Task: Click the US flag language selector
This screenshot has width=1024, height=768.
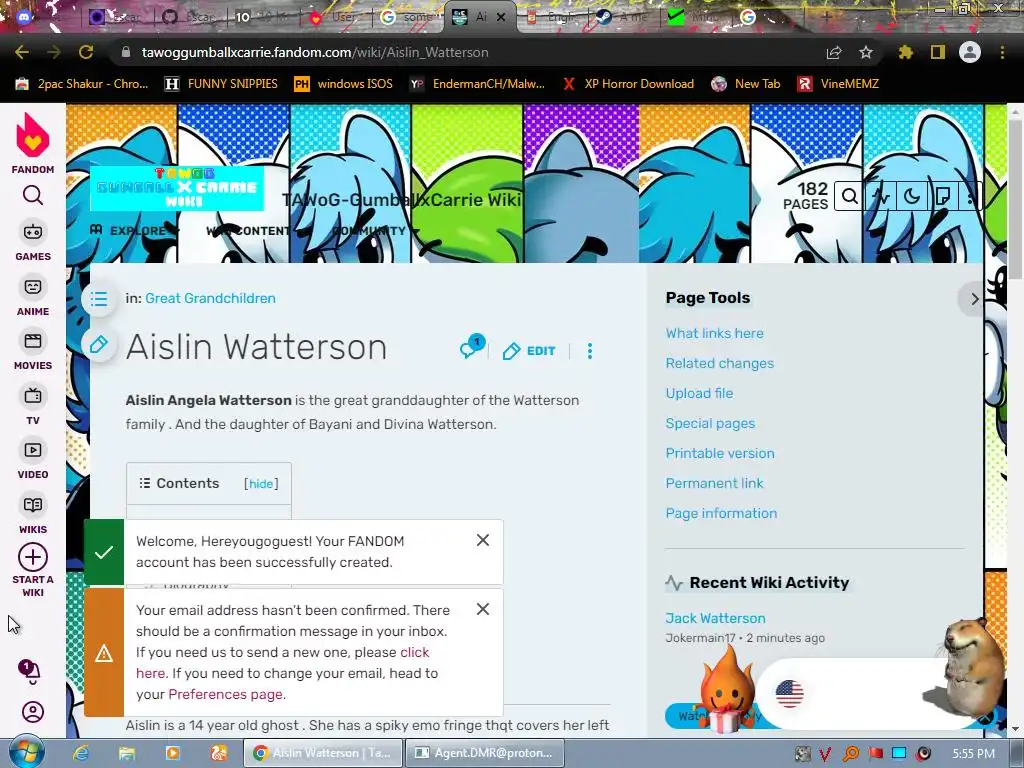Action: click(x=789, y=694)
